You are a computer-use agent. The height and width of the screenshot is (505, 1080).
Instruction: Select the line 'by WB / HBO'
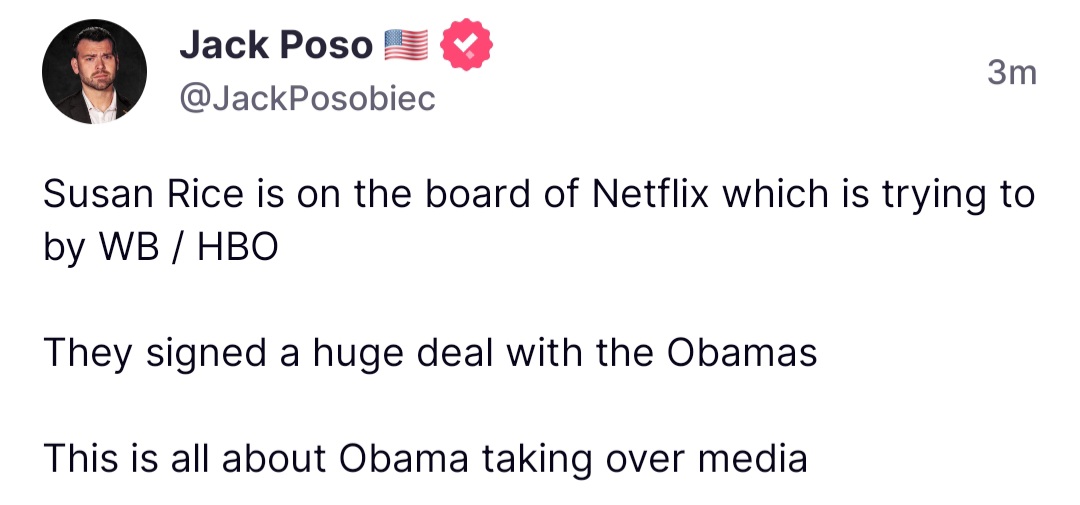[x=160, y=246]
